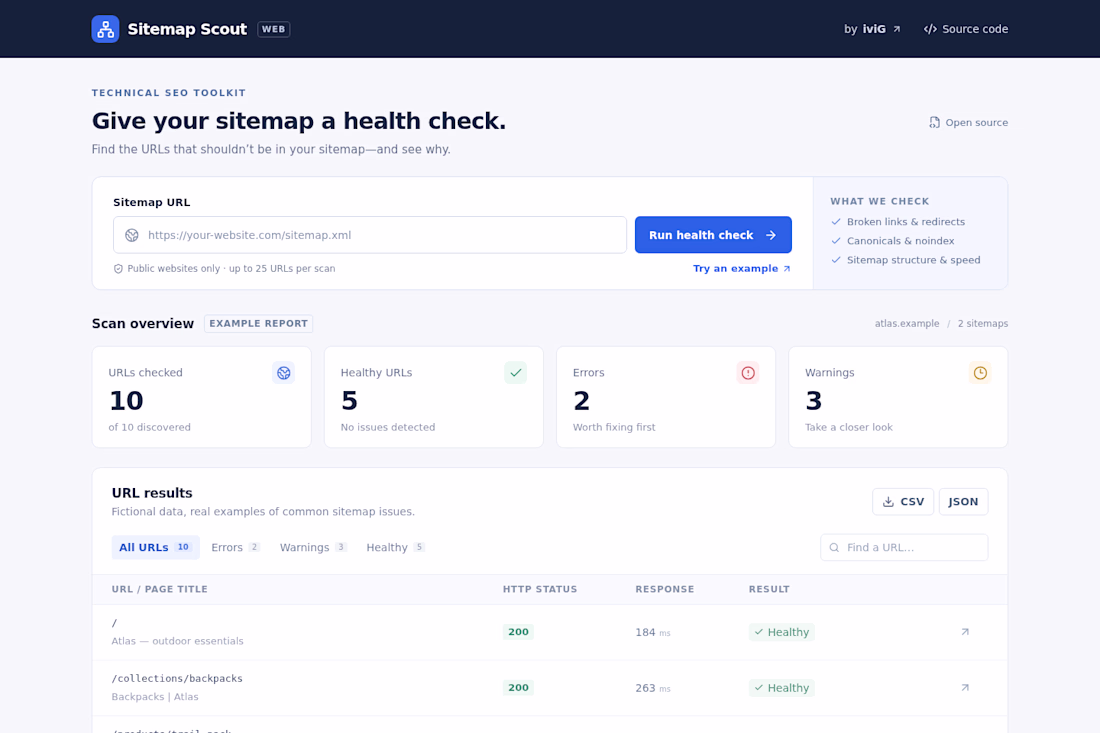Download results as CSV
The width and height of the screenshot is (1100, 733).
point(903,502)
